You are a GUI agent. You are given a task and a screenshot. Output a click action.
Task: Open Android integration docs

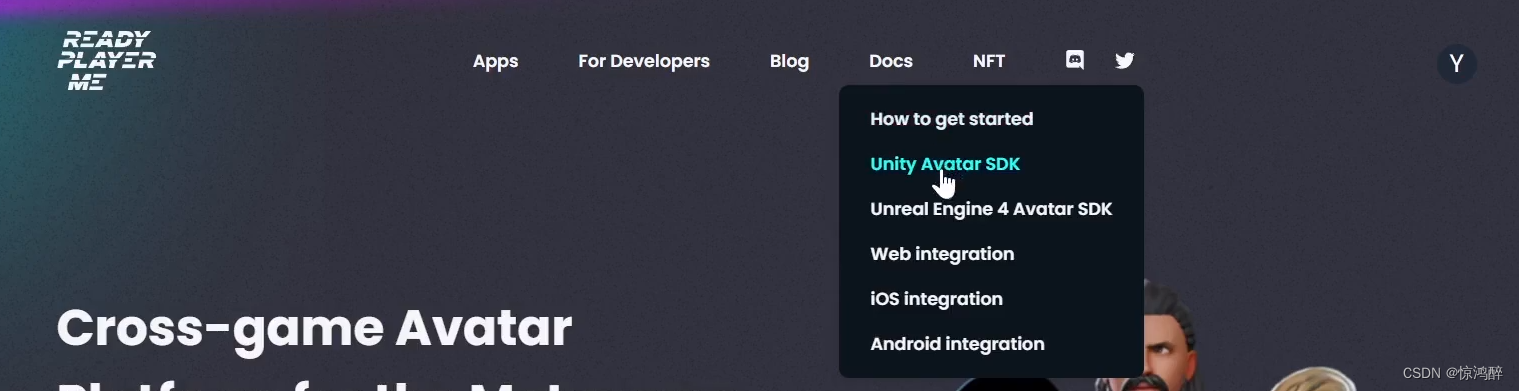pos(957,344)
